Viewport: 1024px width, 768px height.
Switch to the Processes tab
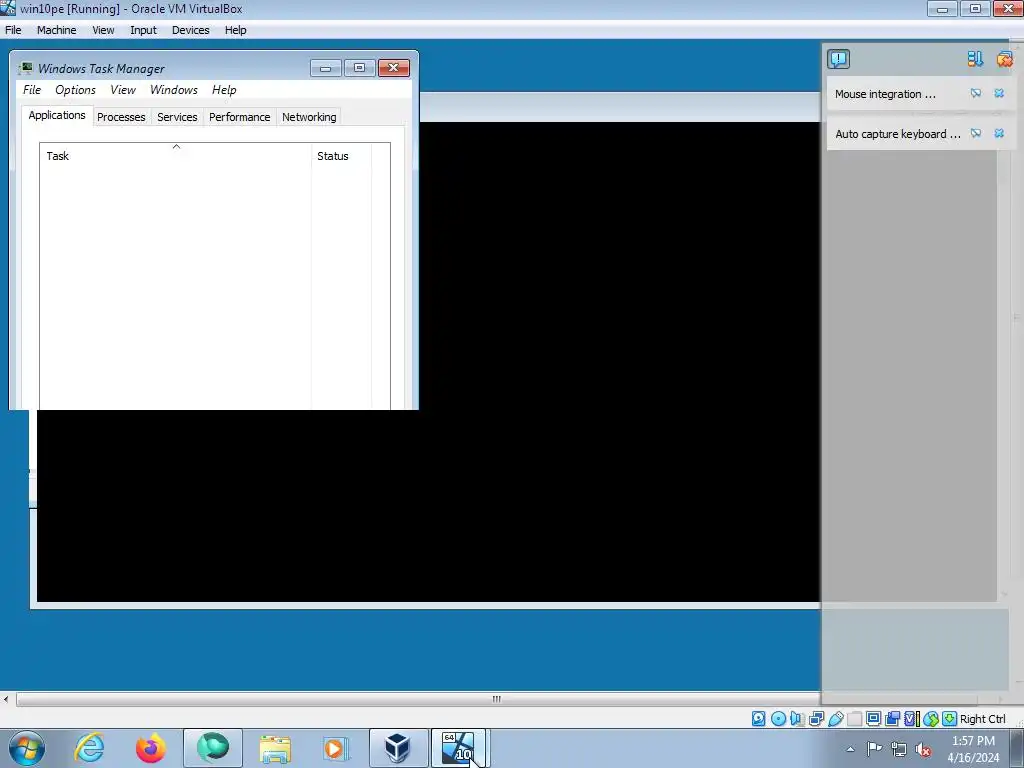(121, 117)
